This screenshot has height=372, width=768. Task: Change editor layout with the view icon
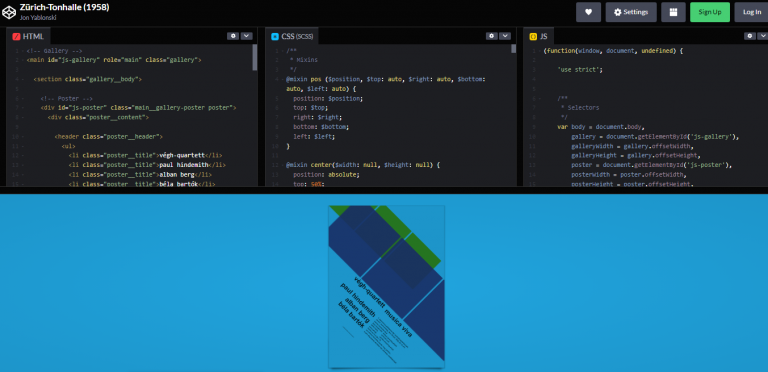[x=673, y=12]
